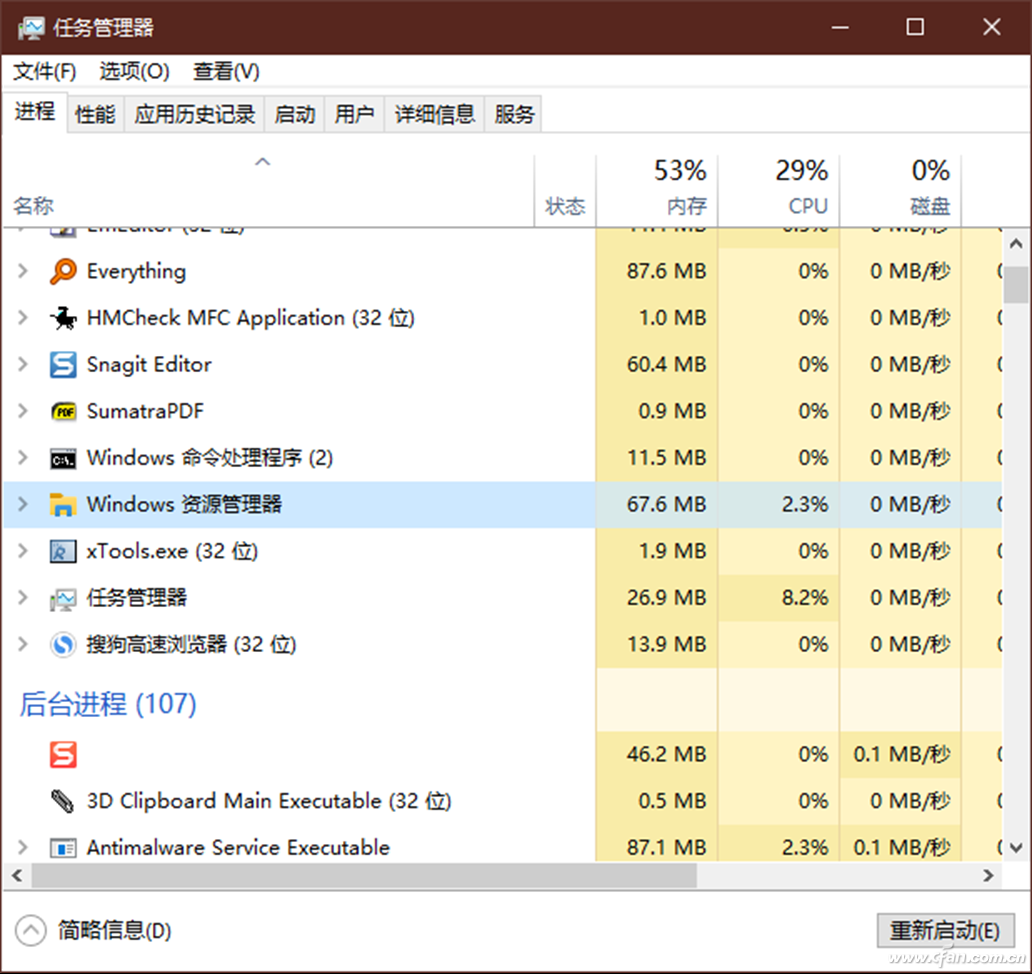Click the 8.2% CPU value
The width and height of the screenshot is (1032, 974).
tap(805, 598)
